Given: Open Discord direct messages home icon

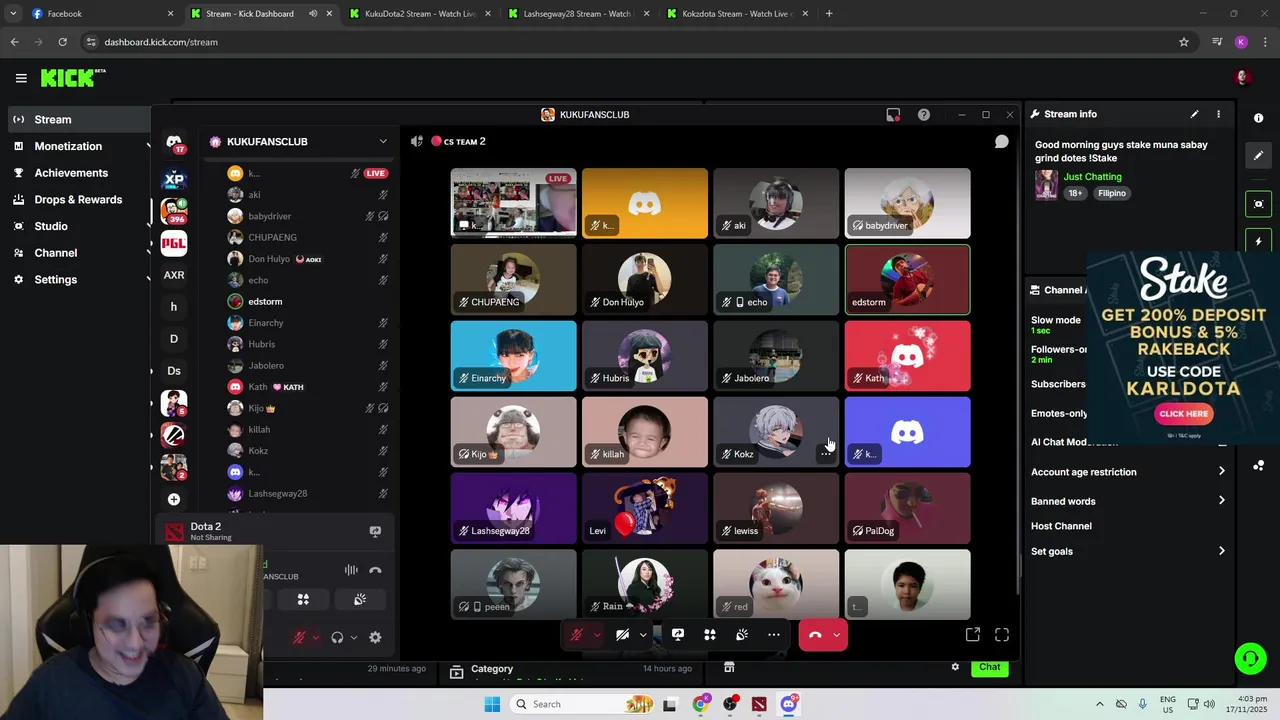Looking at the screenshot, I should coord(174,143).
